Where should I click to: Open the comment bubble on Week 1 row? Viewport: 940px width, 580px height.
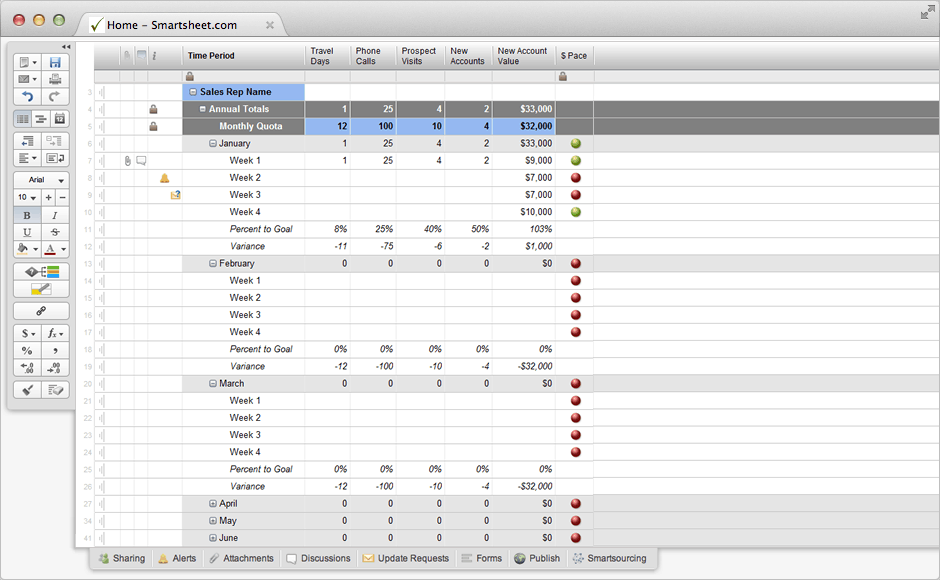click(140, 160)
